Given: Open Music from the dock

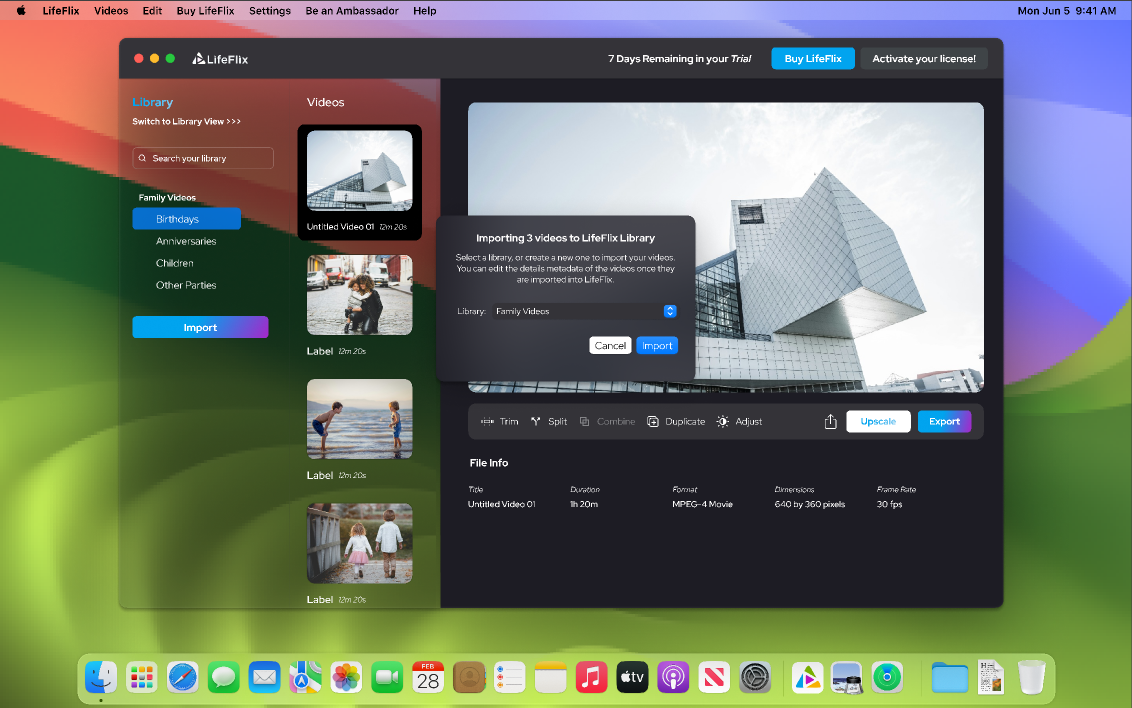Looking at the screenshot, I should [x=591, y=678].
